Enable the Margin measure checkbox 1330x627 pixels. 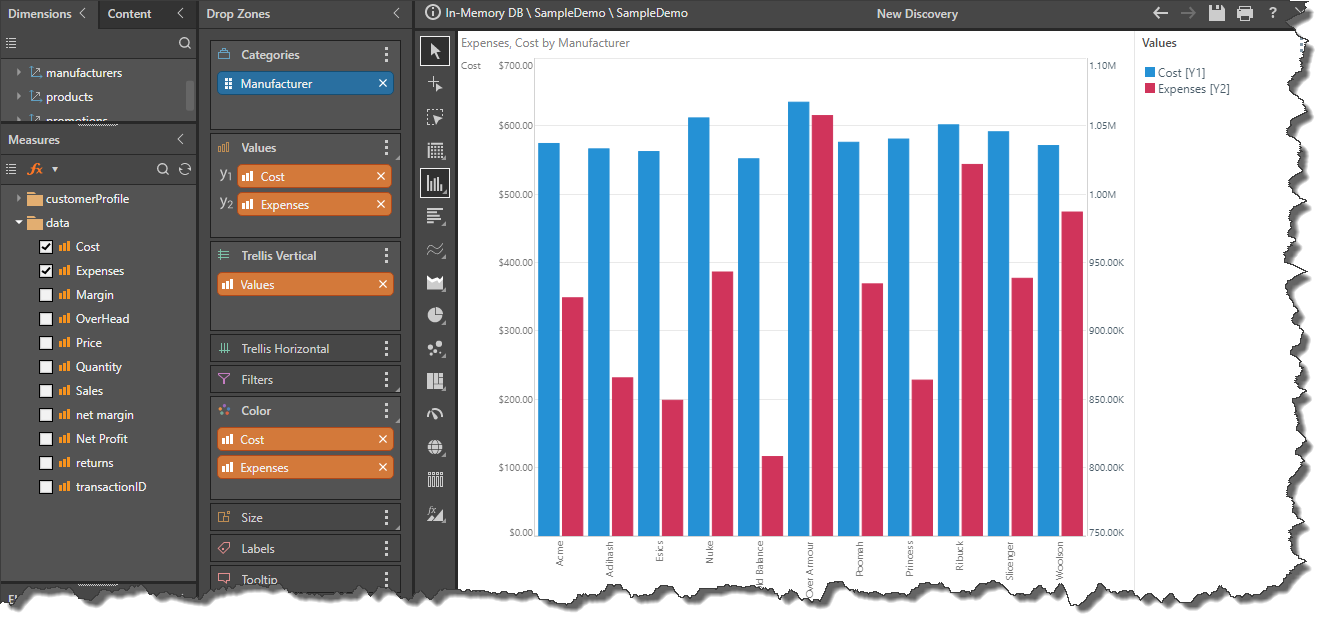pyautogui.click(x=46, y=295)
